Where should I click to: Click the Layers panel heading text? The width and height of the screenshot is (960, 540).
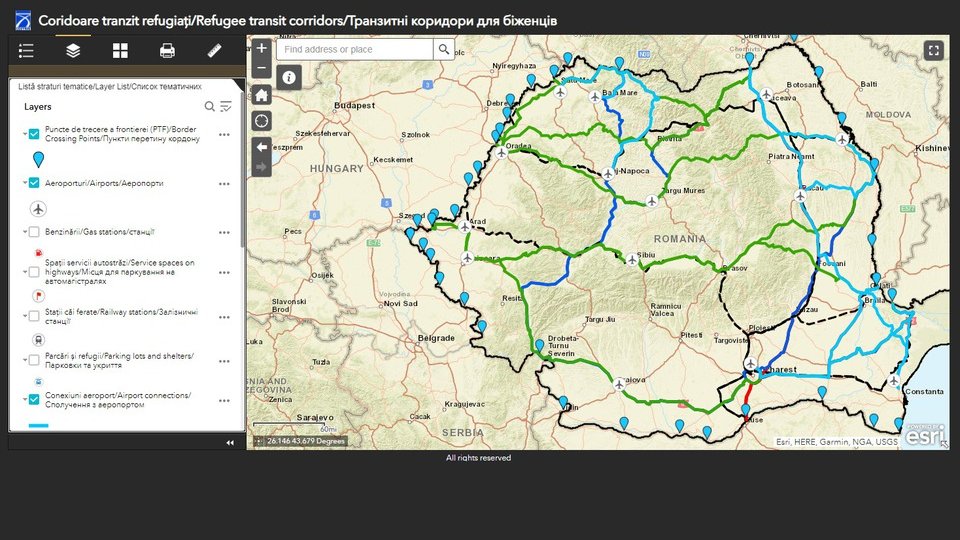click(37, 107)
